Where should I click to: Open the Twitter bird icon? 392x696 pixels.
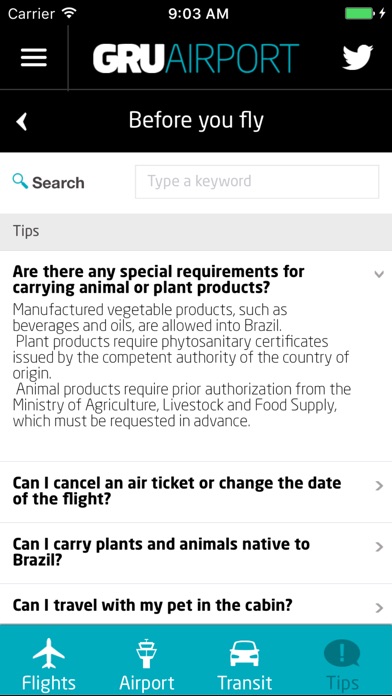(357, 57)
